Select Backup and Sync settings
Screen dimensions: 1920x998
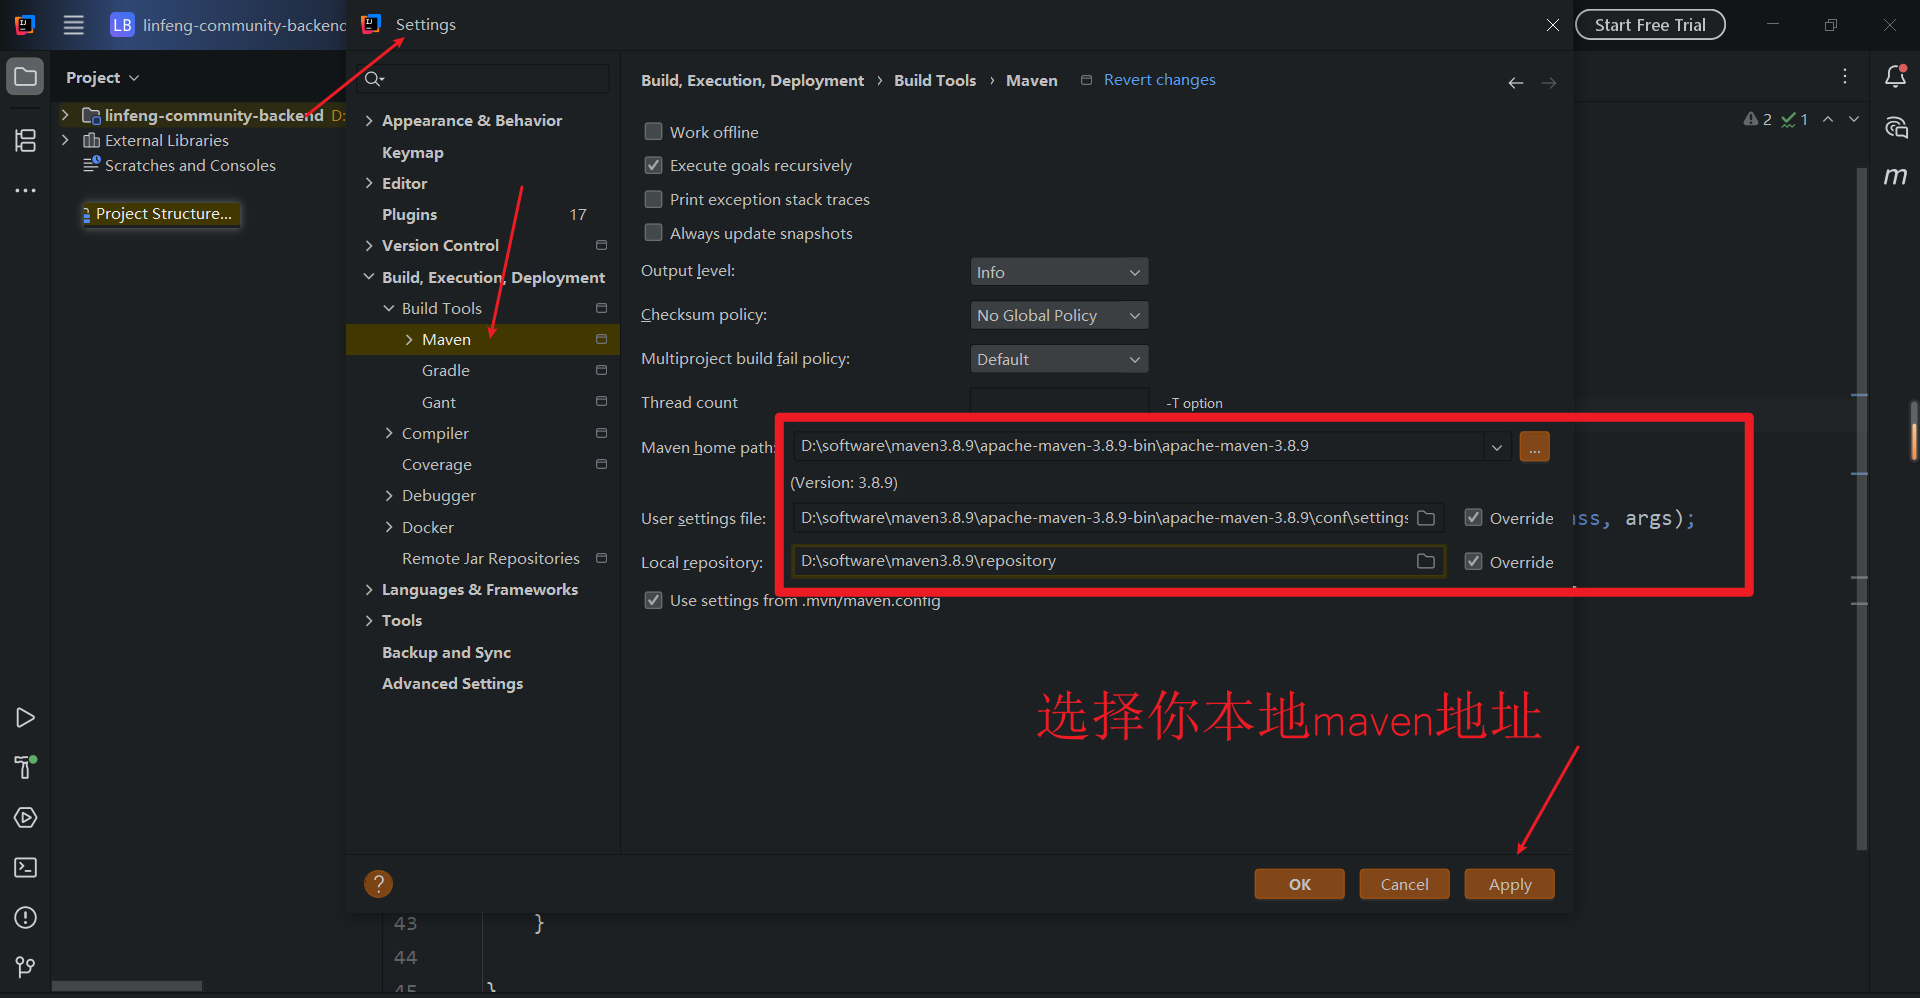point(446,652)
